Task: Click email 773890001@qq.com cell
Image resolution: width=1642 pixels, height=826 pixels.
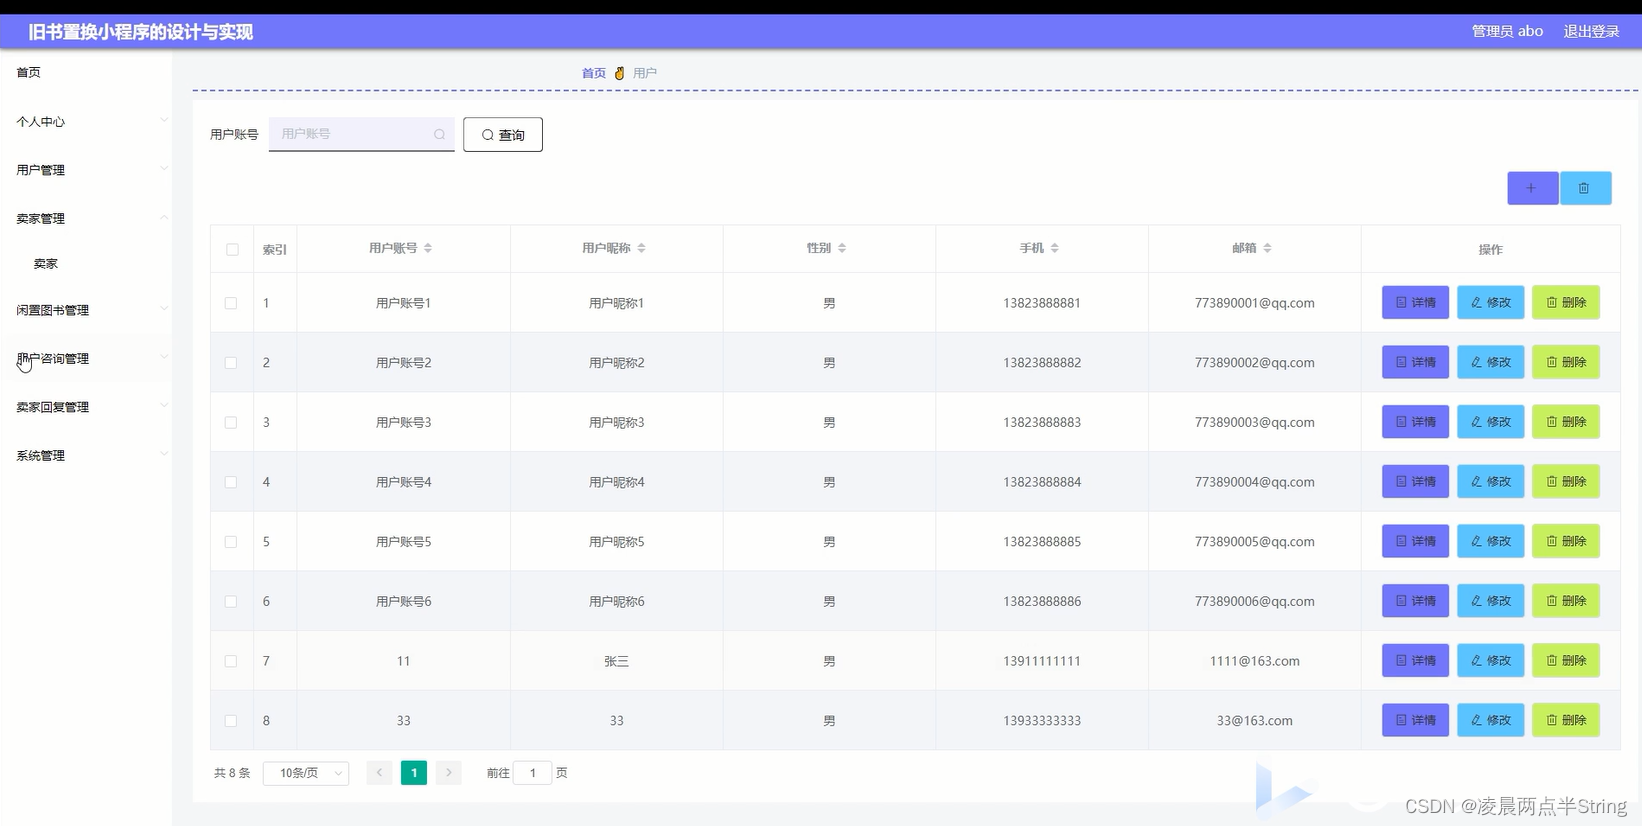Action: 1254,303
